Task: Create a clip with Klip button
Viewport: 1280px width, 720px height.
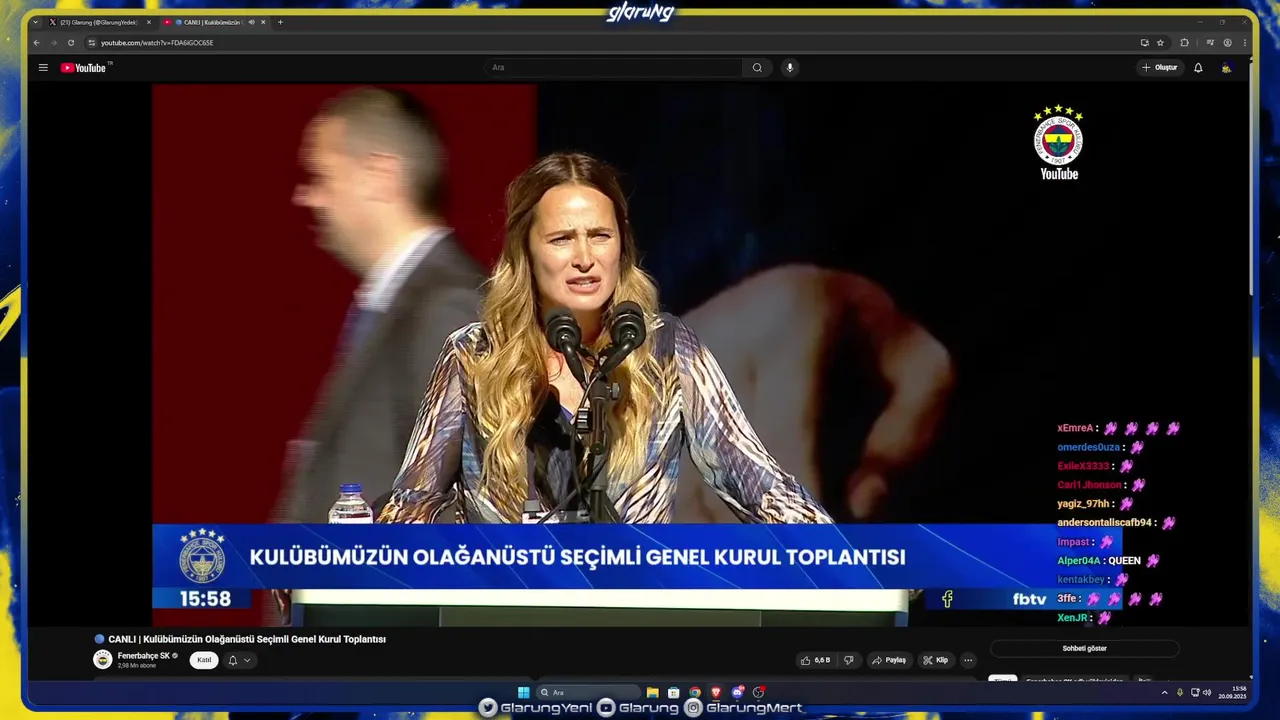Action: pyautogui.click(x=936, y=660)
